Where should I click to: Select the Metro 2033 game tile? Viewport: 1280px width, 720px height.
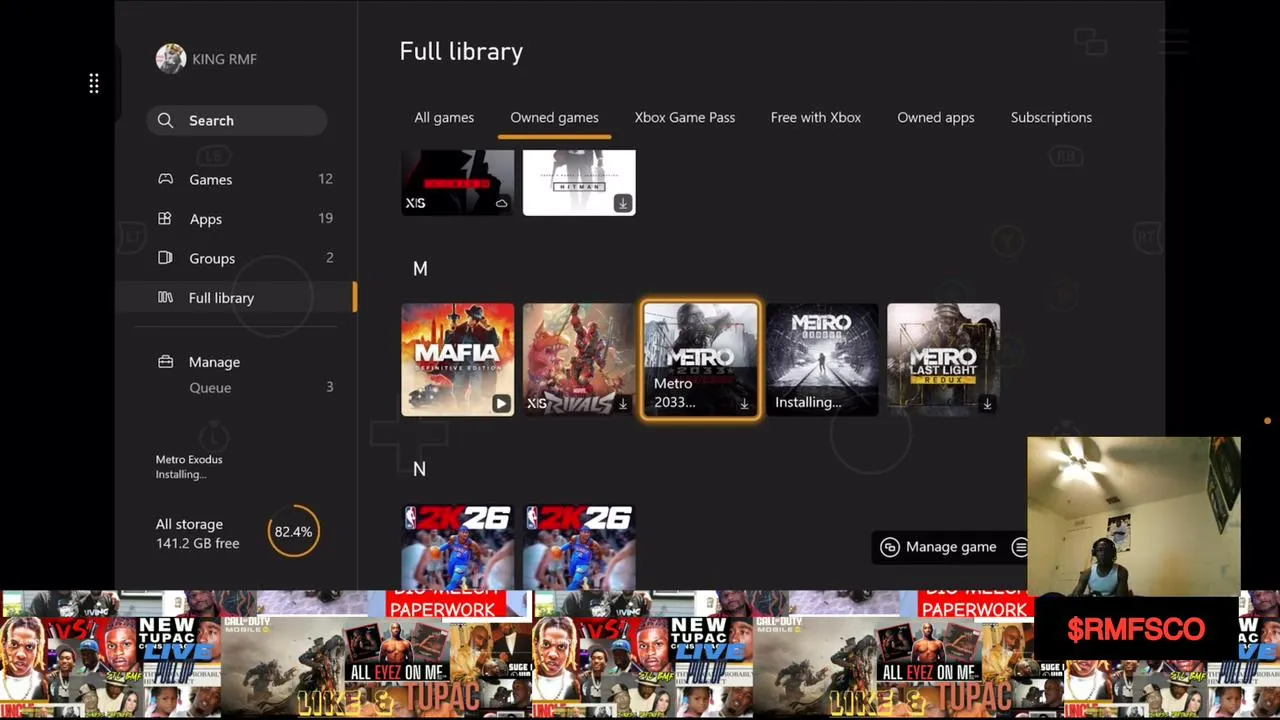pyautogui.click(x=700, y=359)
